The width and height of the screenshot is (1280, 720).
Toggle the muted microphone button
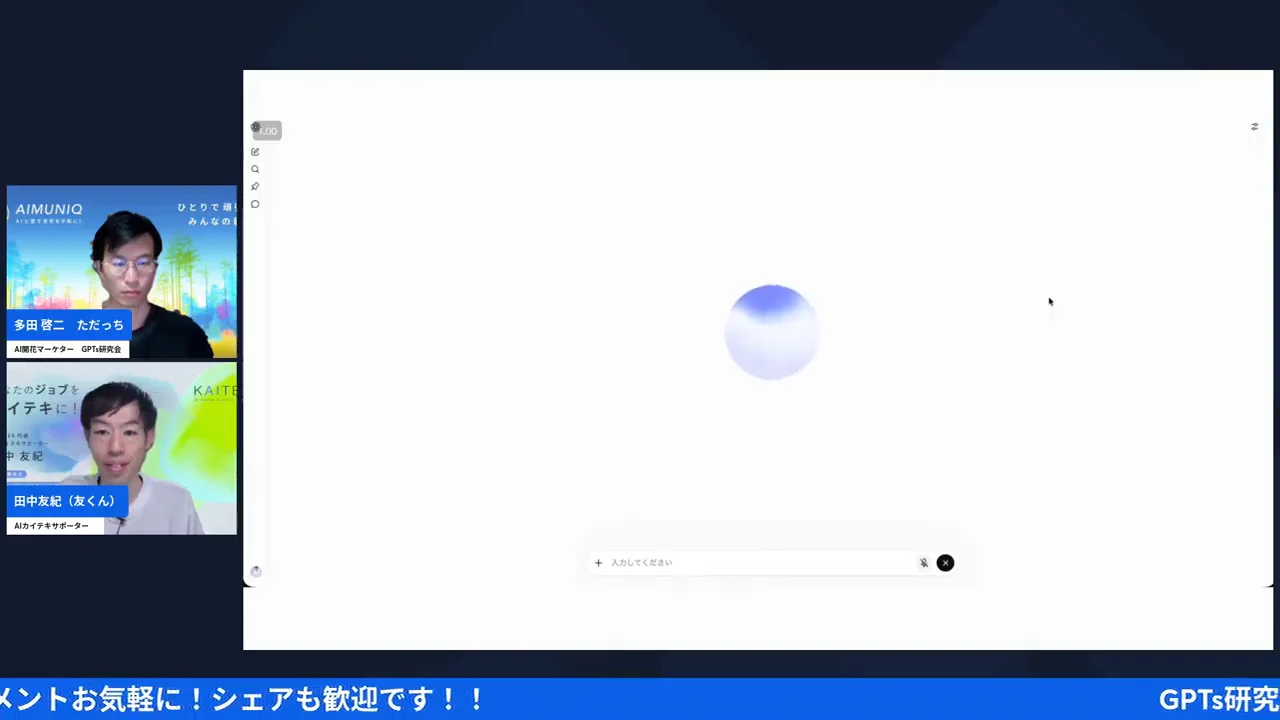[924, 563]
